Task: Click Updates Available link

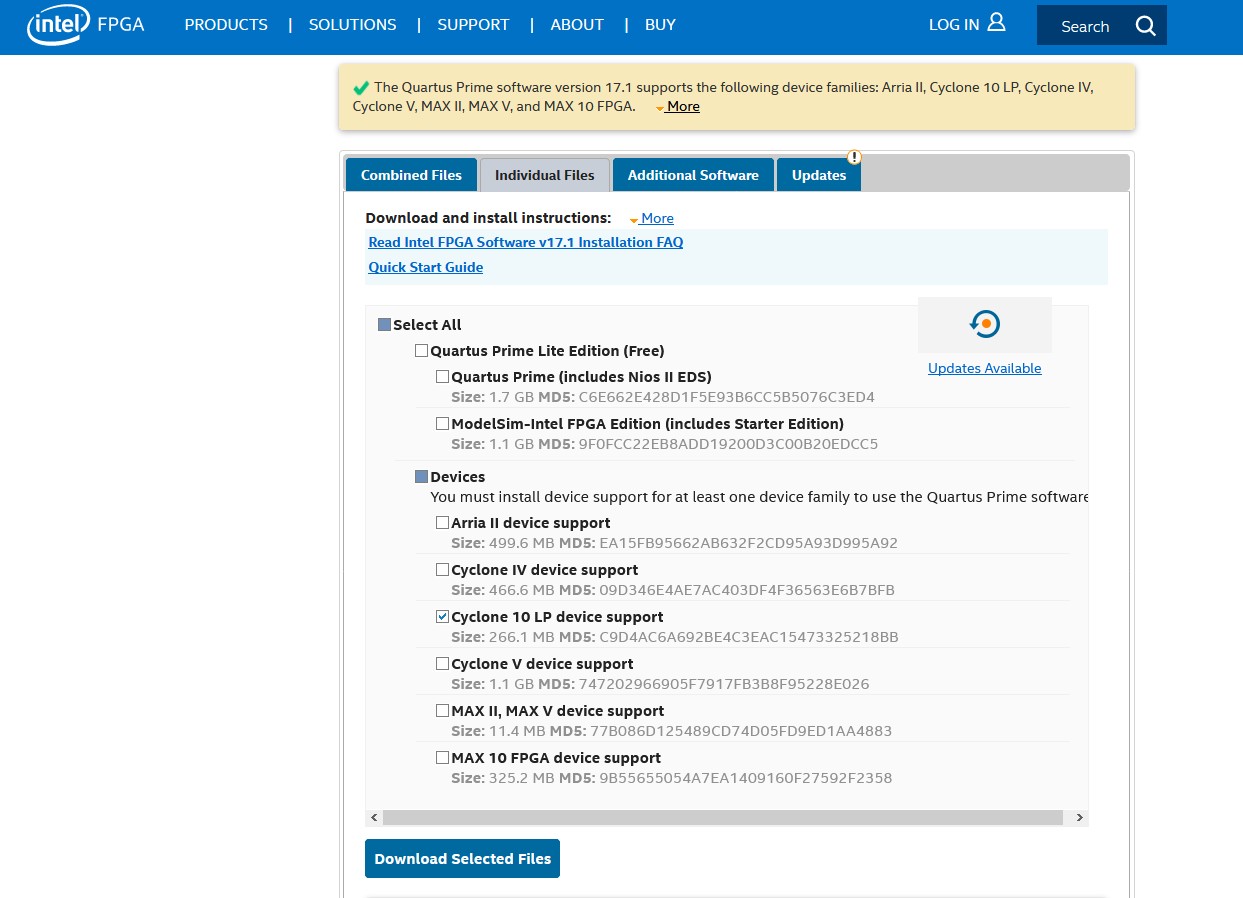Action: pos(985,369)
